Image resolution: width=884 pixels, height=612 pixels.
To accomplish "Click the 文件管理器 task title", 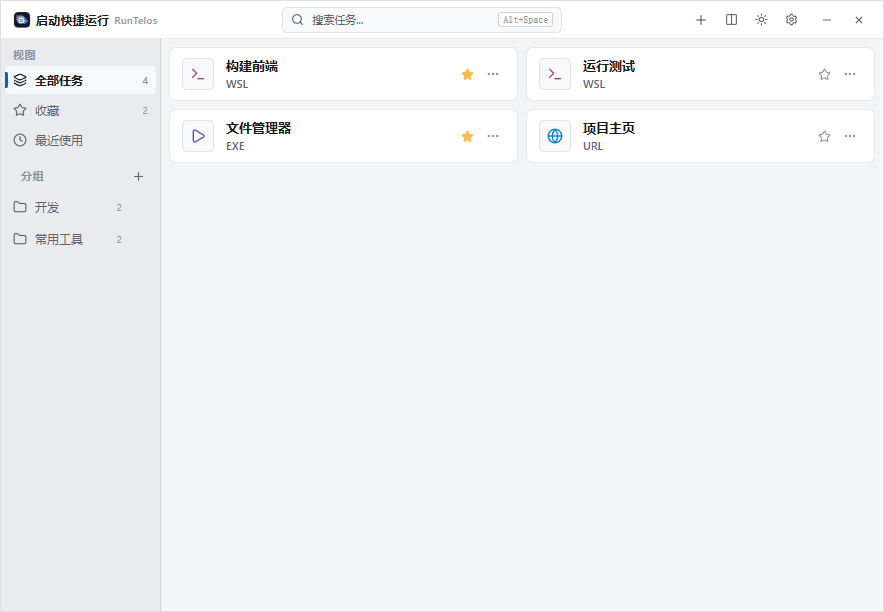I will (258, 128).
